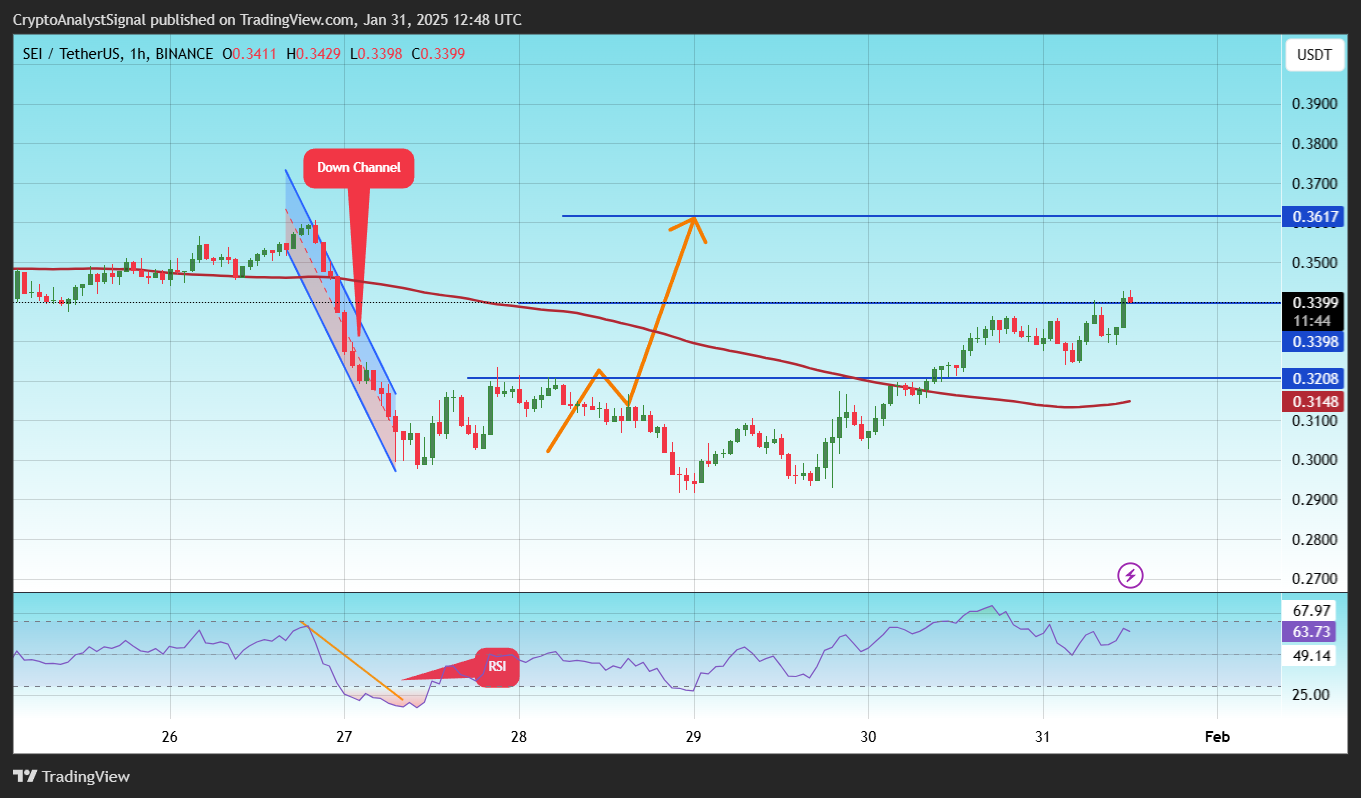This screenshot has width=1361, height=798.
Task: Click the TradingView logo at bottom left
Action: pyautogui.click(x=71, y=777)
